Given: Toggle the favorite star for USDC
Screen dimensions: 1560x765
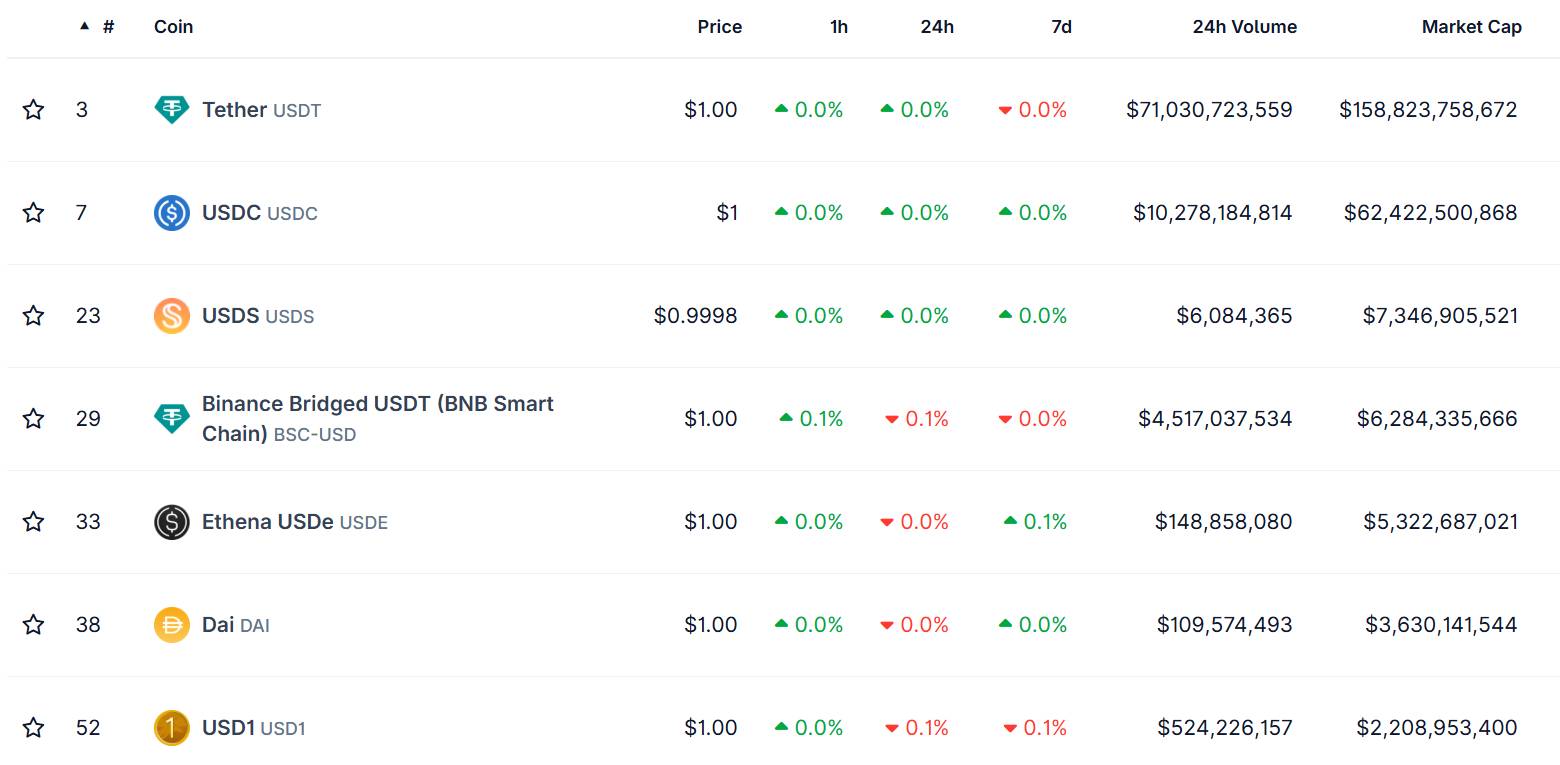Looking at the screenshot, I should coord(34,213).
